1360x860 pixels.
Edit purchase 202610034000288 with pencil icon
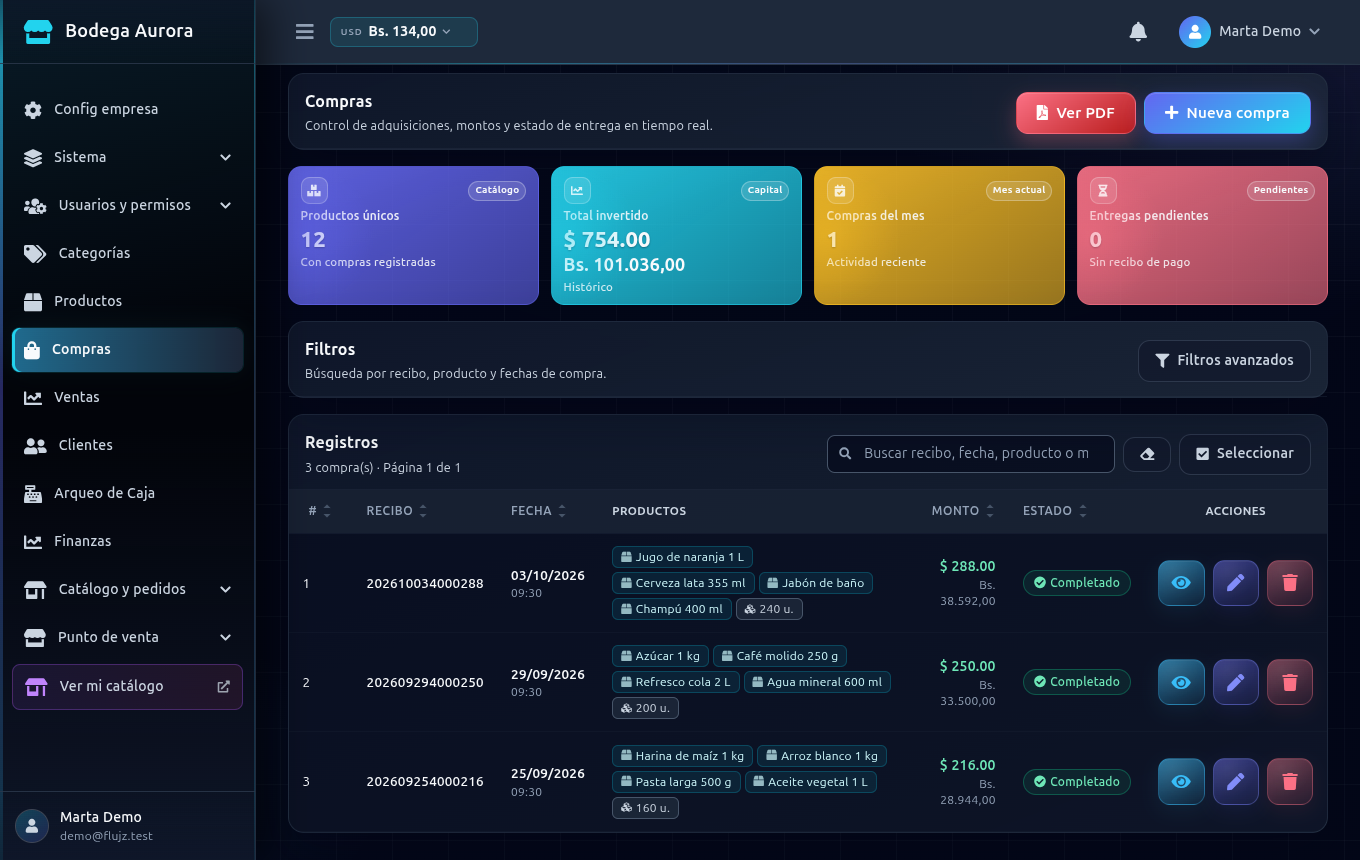(x=1236, y=583)
